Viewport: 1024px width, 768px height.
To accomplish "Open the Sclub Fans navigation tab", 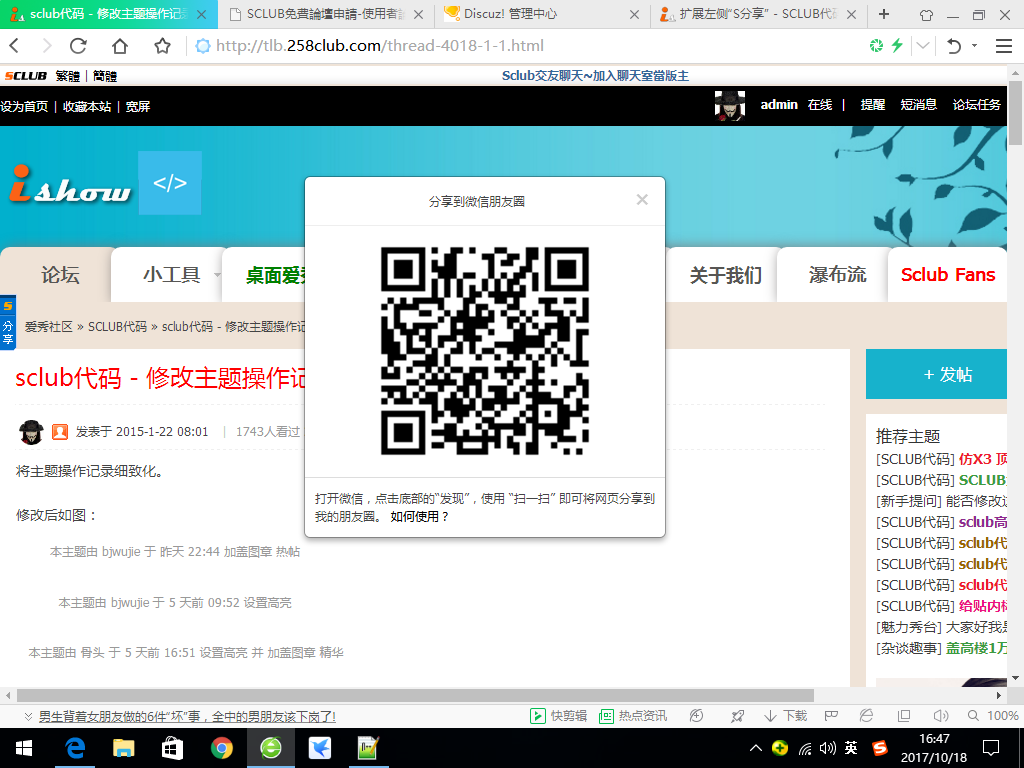I will 948,275.
